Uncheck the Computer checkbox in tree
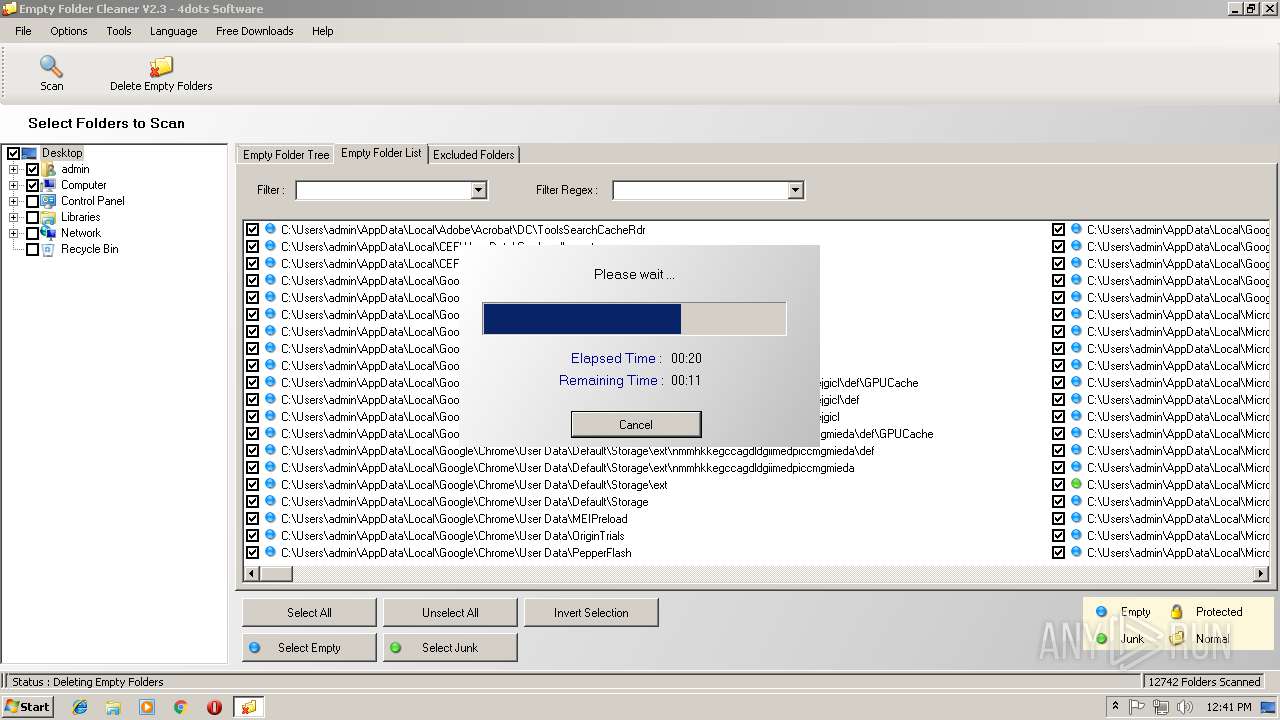 point(32,185)
